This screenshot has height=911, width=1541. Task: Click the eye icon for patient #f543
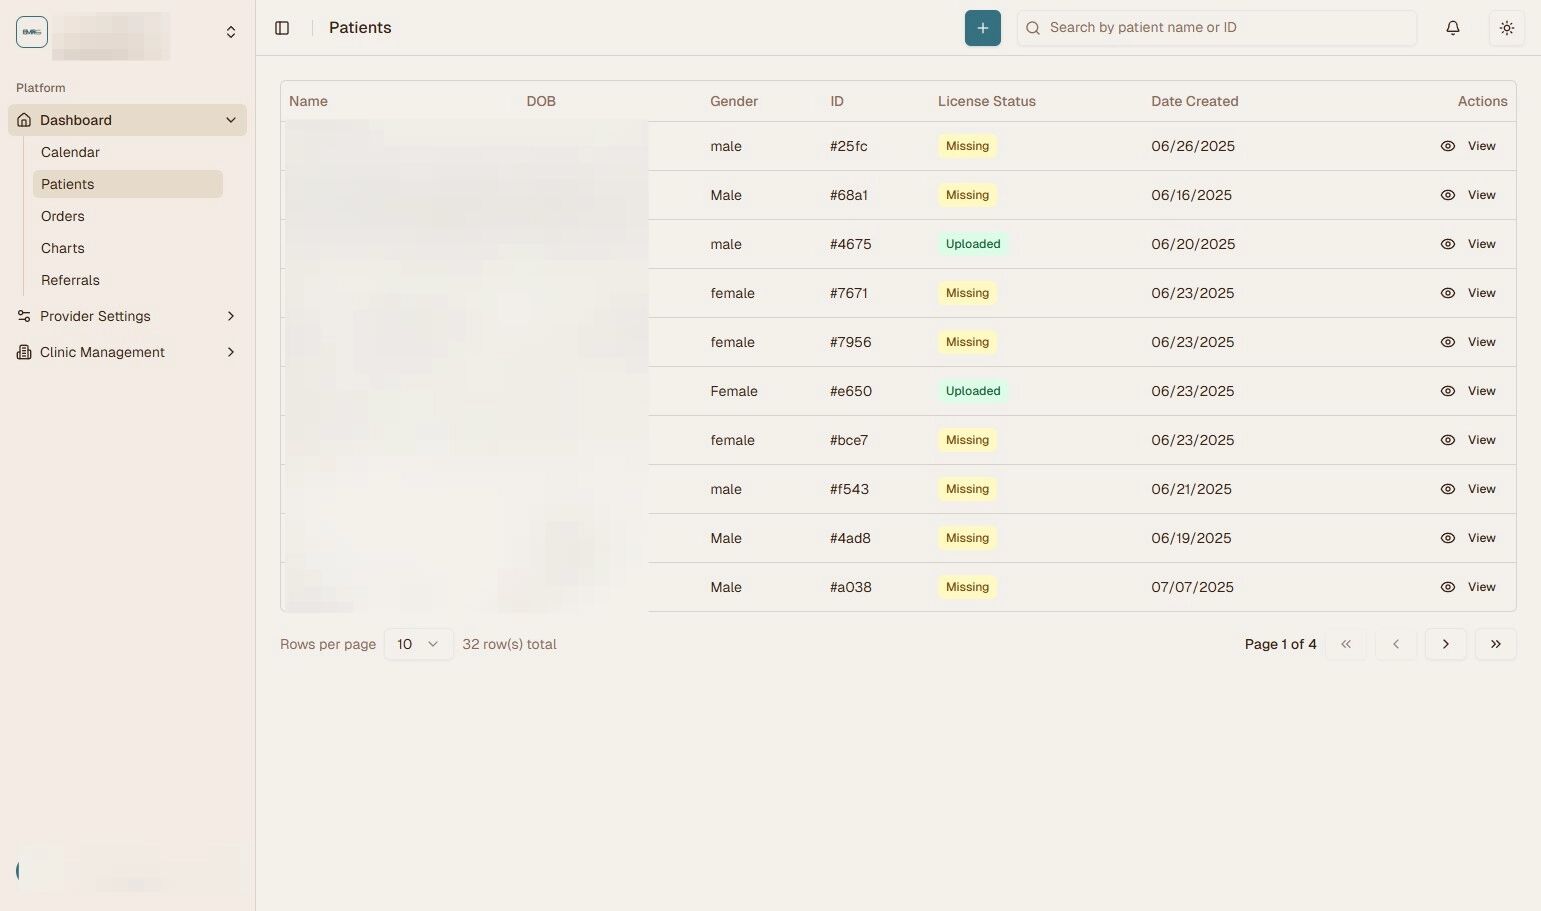click(1447, 489)
